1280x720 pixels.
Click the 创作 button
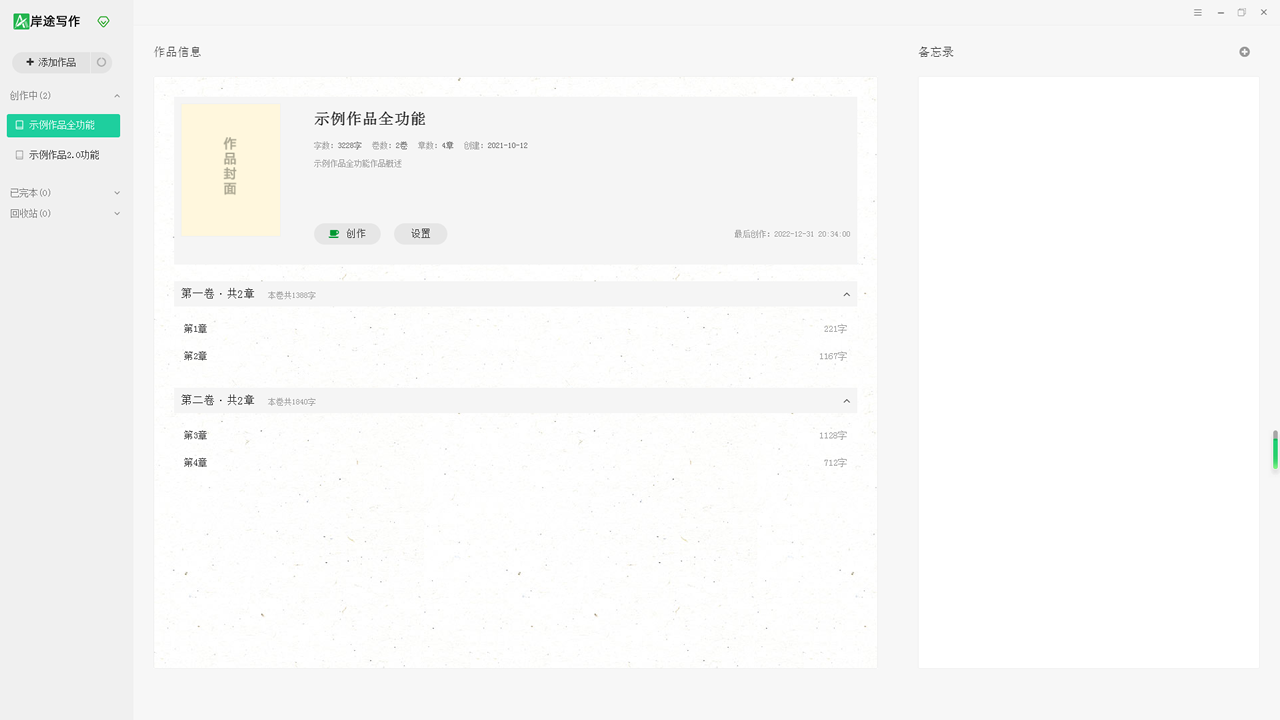coord(347,234)
